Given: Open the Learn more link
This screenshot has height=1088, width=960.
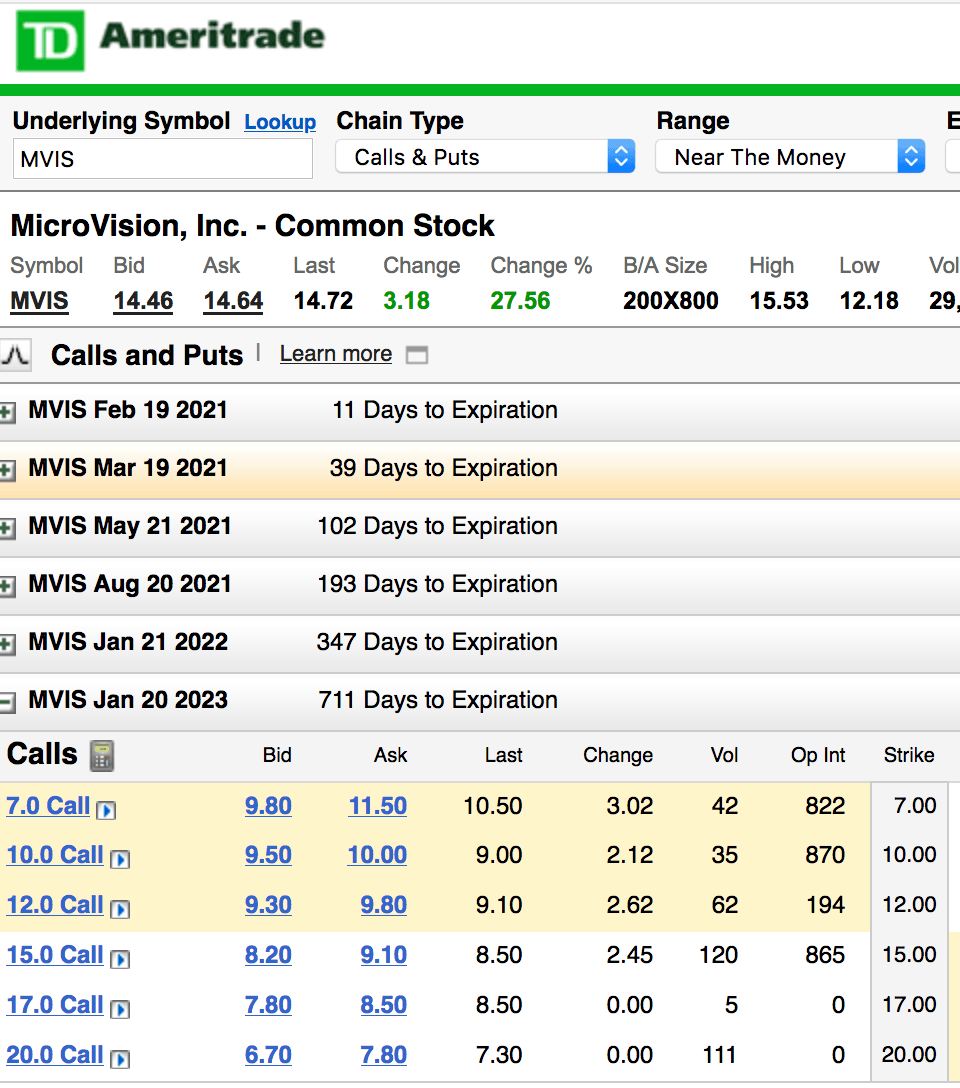Looking at the screenshot, I should 336,354.
